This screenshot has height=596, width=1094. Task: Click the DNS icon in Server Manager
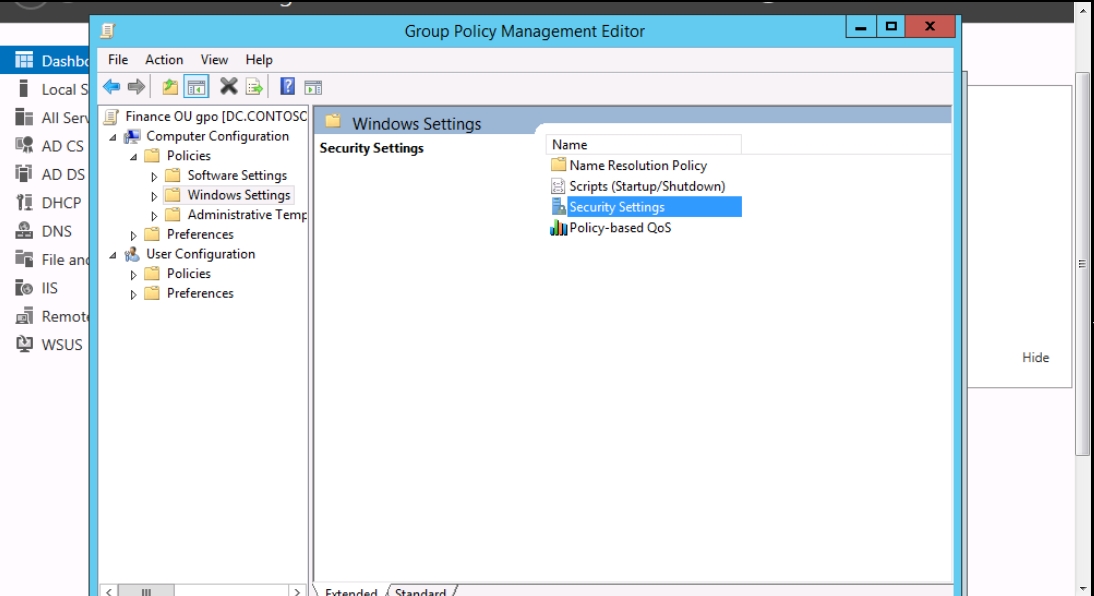[24, 230]
